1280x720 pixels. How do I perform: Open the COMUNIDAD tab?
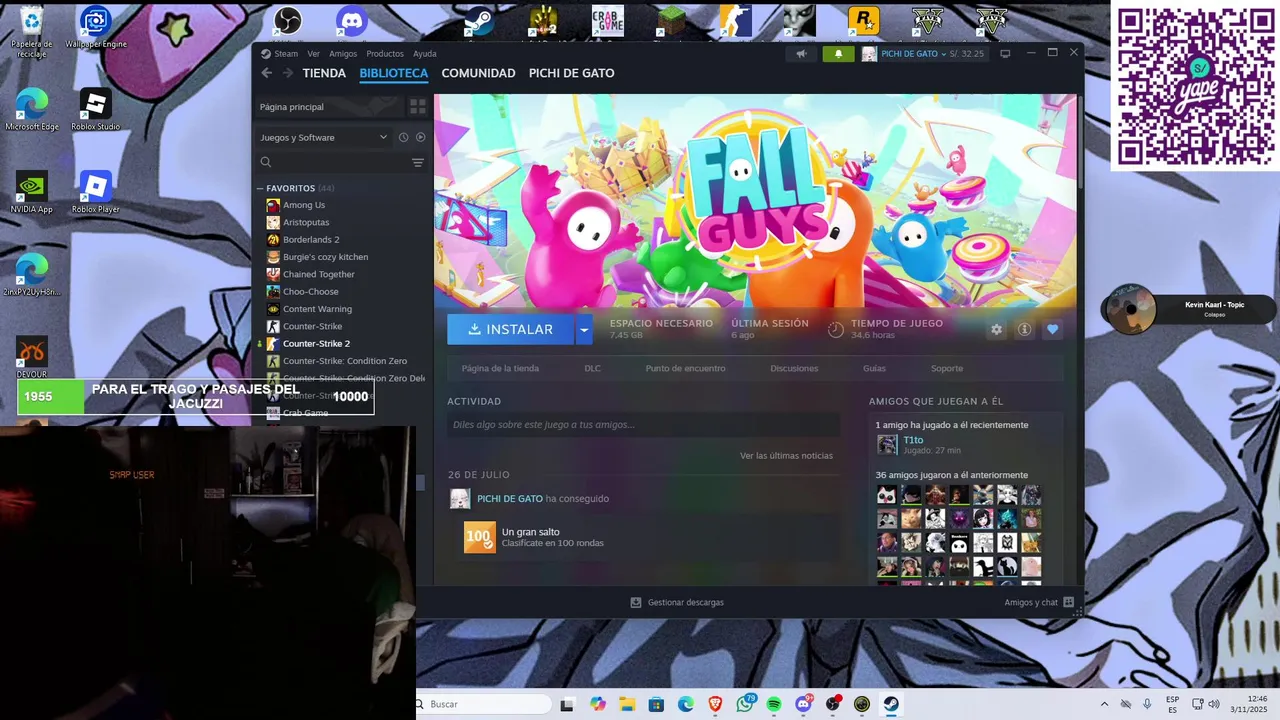478,73
